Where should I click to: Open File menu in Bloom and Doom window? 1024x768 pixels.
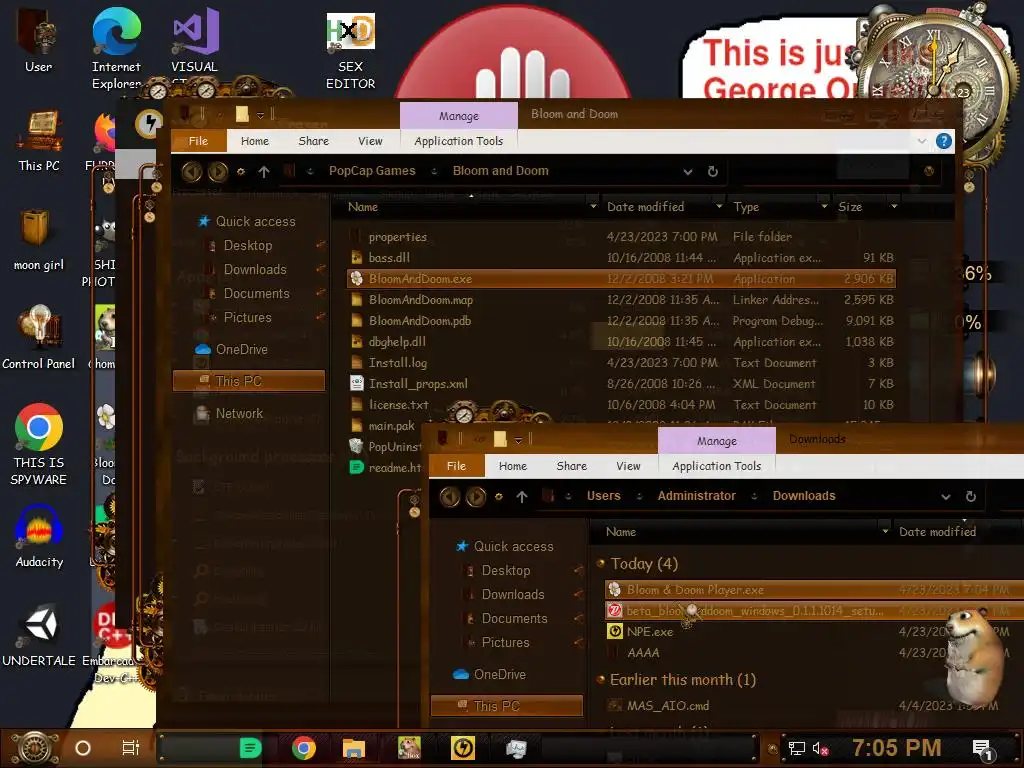pos(199,141)
